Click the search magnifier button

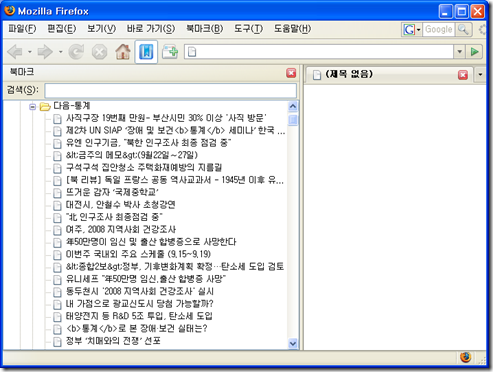[463, 30]
